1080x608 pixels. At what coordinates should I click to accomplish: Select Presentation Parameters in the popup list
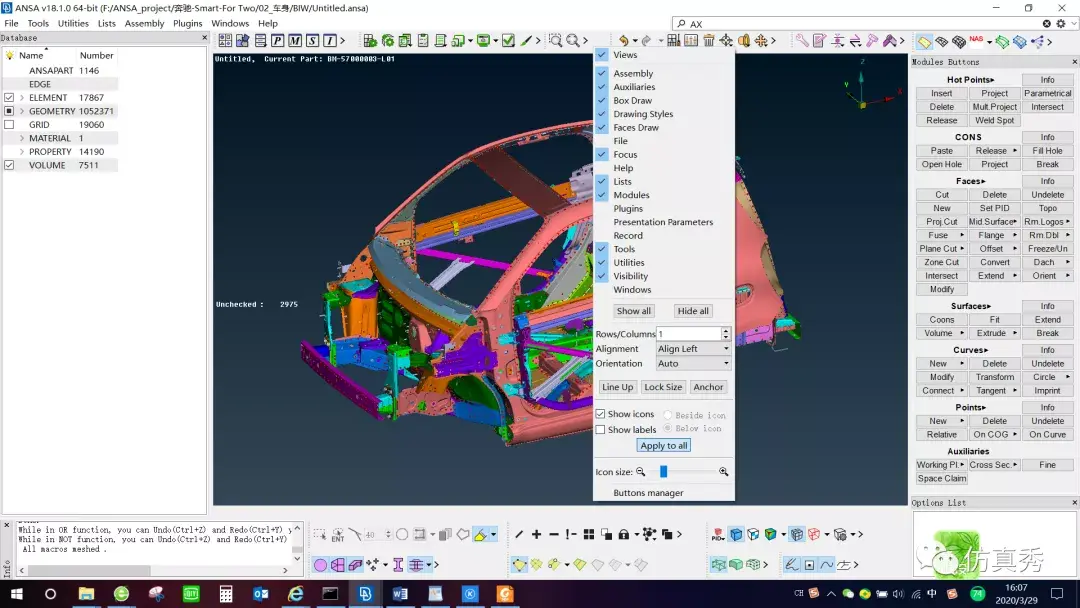(663, 222)
